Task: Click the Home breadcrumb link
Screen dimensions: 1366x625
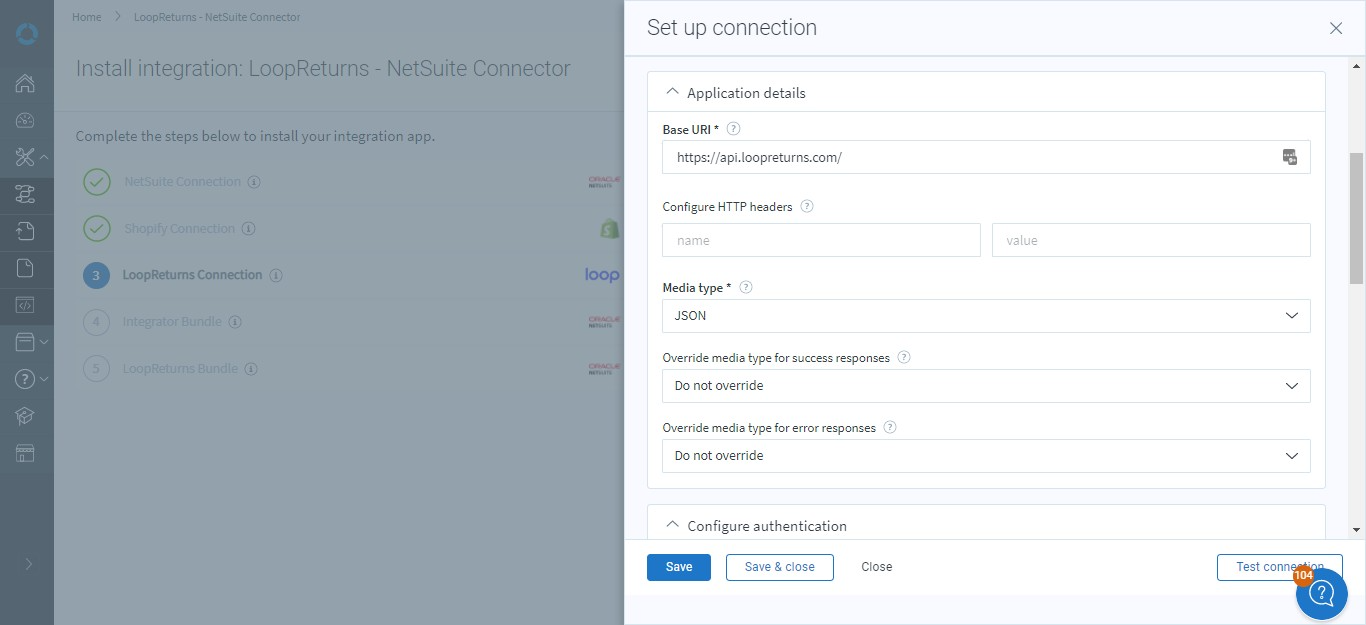Action: (x=87, y=17)
